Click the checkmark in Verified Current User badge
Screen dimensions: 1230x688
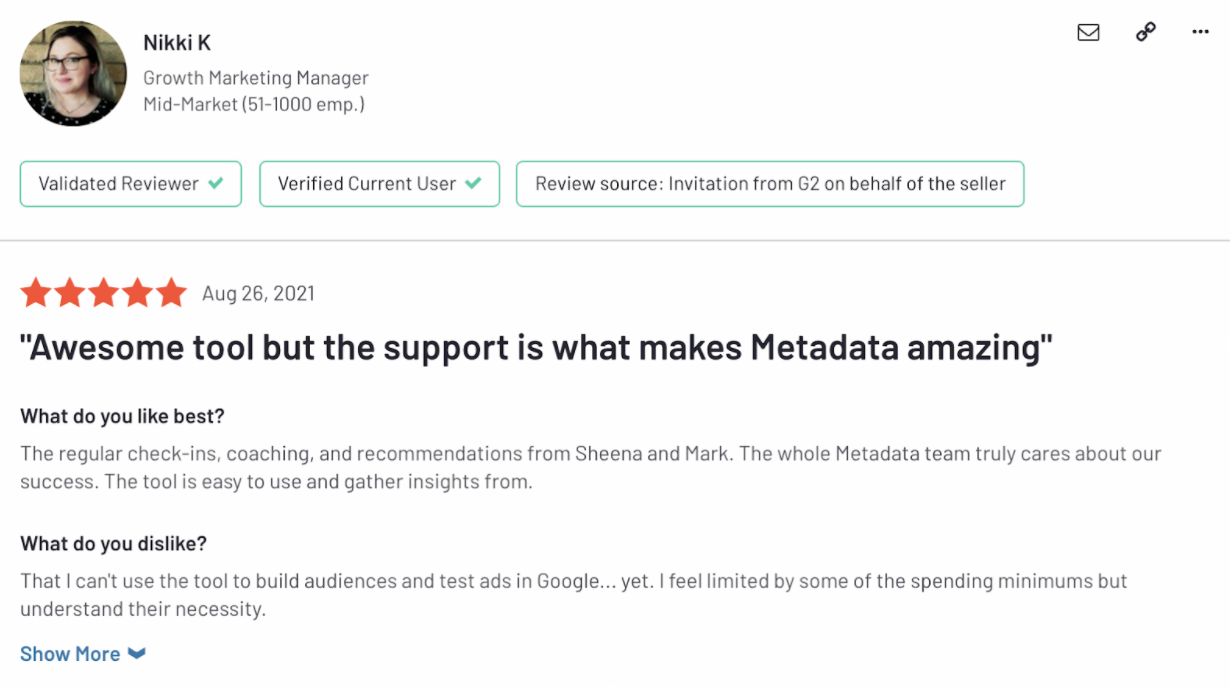pyautogui.click(x=473, y=184)
